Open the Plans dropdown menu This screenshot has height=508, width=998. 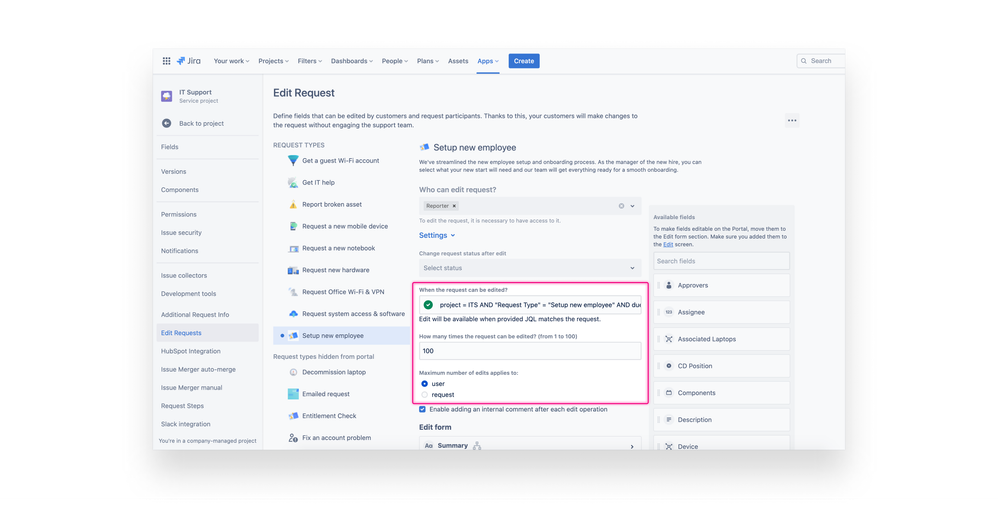428,61
